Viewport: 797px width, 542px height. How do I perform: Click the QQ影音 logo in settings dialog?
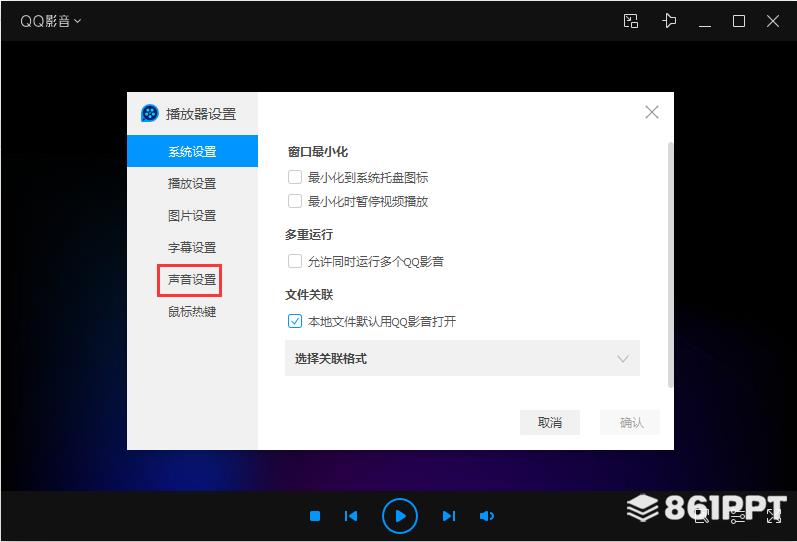tap(149, 113)
